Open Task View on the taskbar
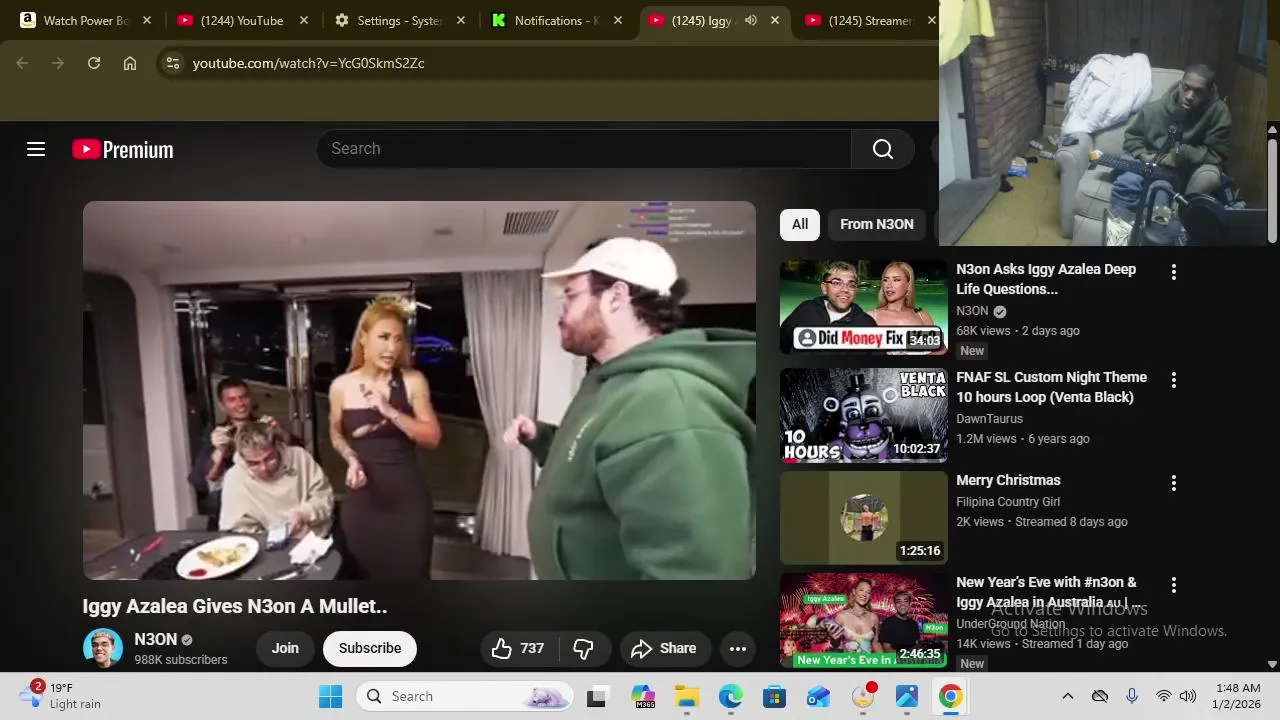 [x=597, y=696]
